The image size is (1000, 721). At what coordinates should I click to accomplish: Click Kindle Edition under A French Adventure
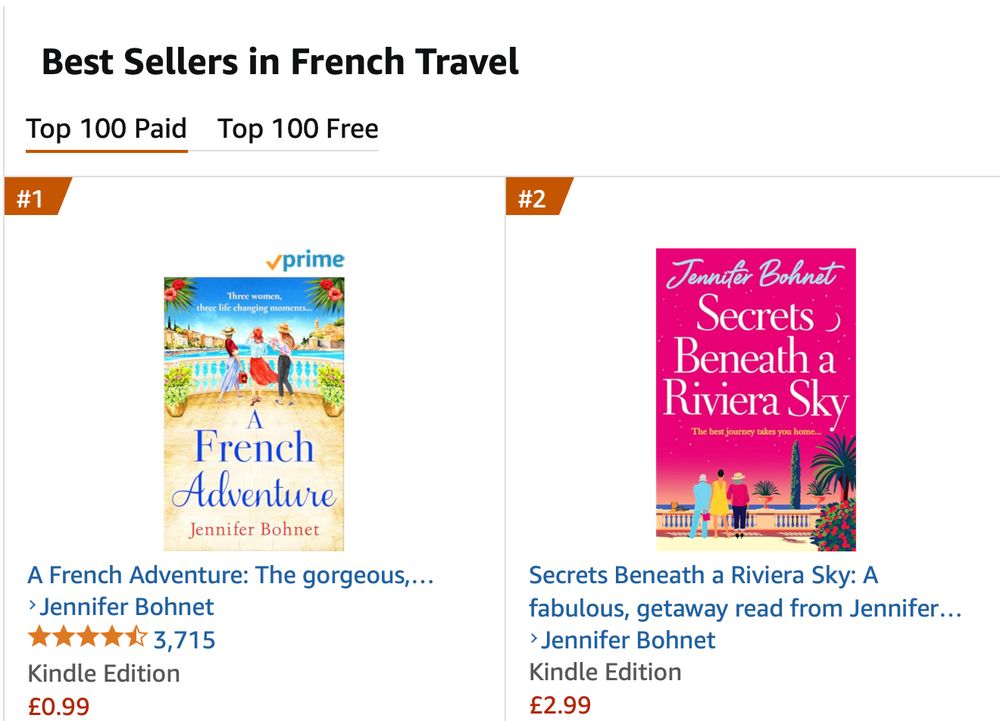(104, 673)
